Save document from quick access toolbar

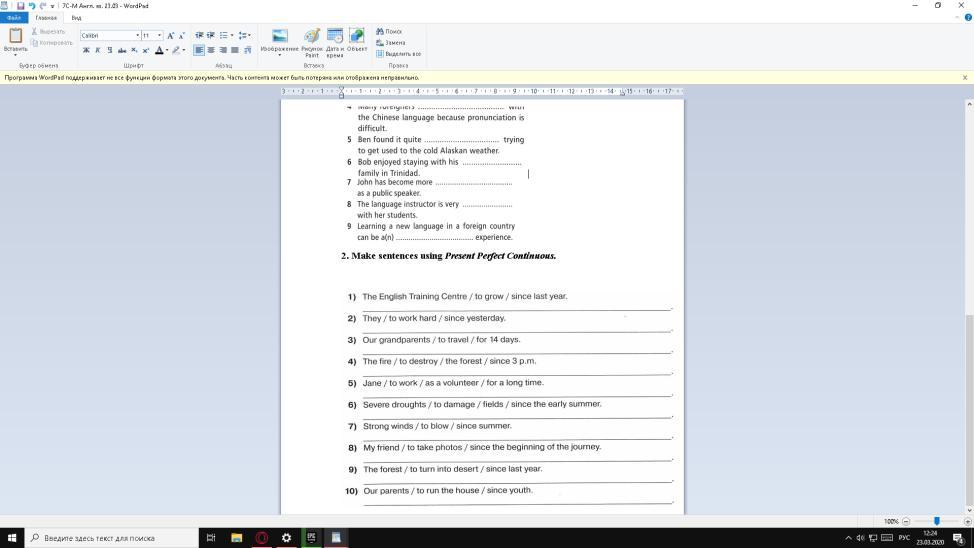[20, 5]
